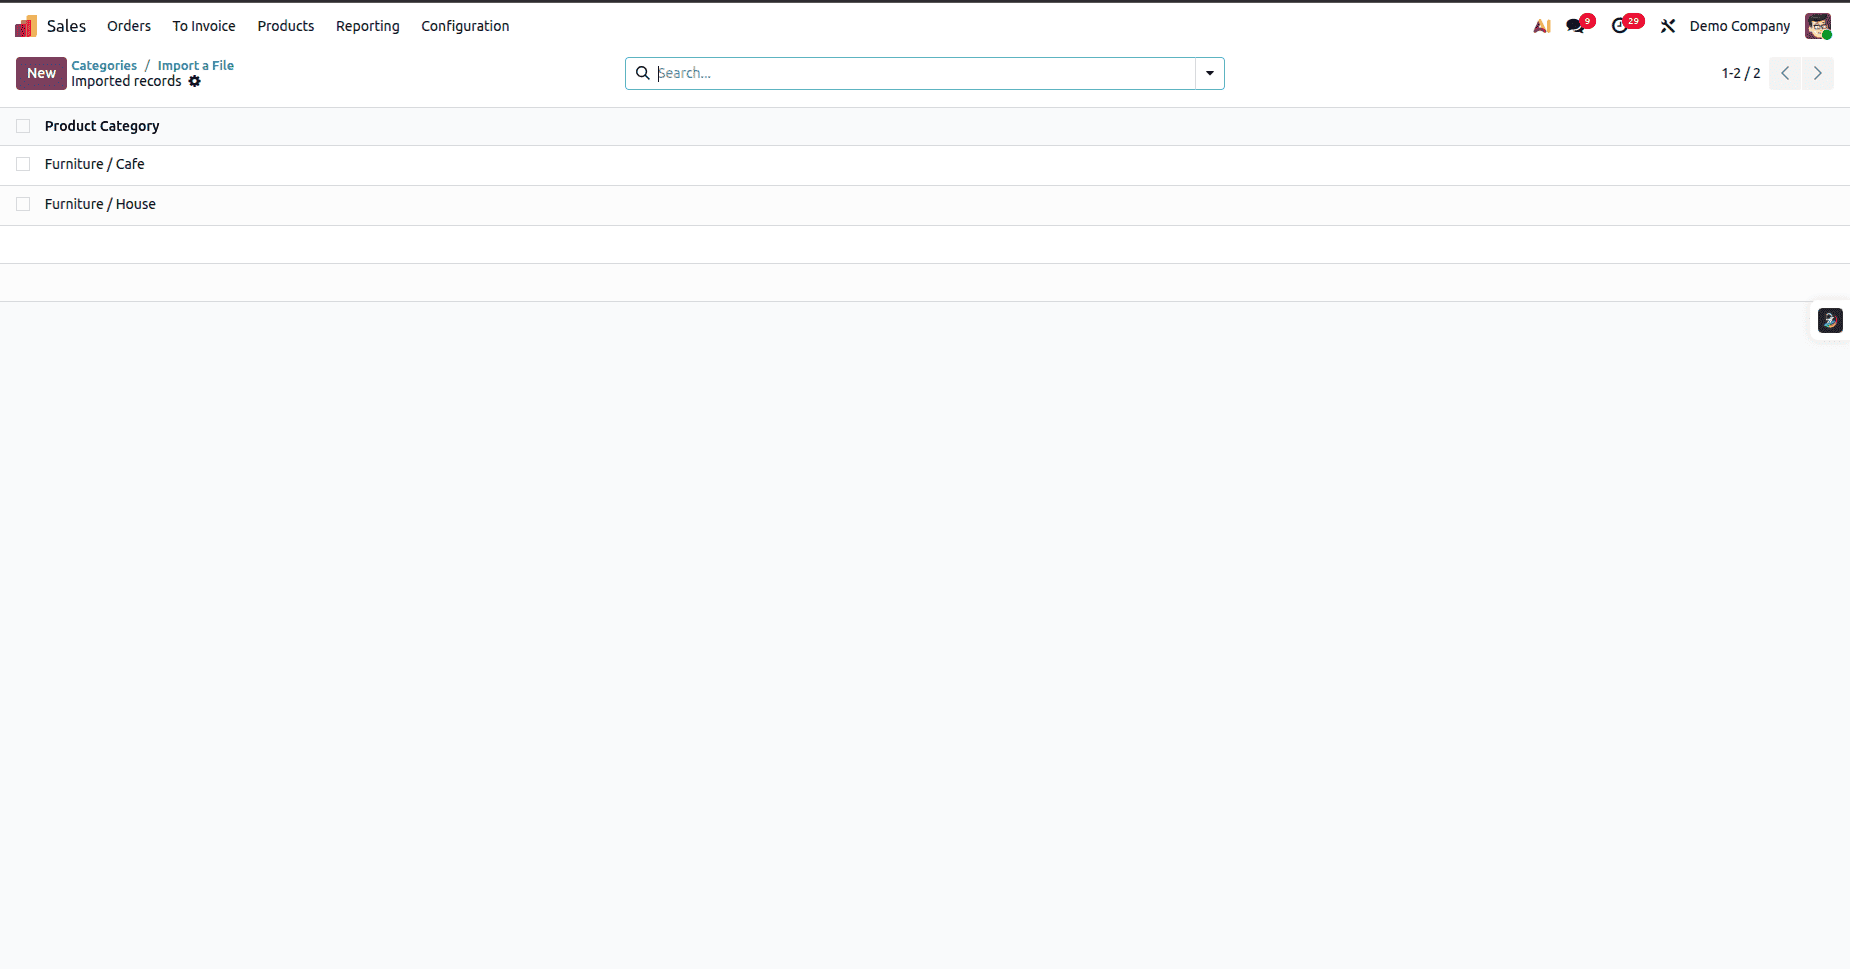Go to next page with right chevron
Image resolution: width=1850 pixels, height=969 pixels.
click(x=1817, y=73)
